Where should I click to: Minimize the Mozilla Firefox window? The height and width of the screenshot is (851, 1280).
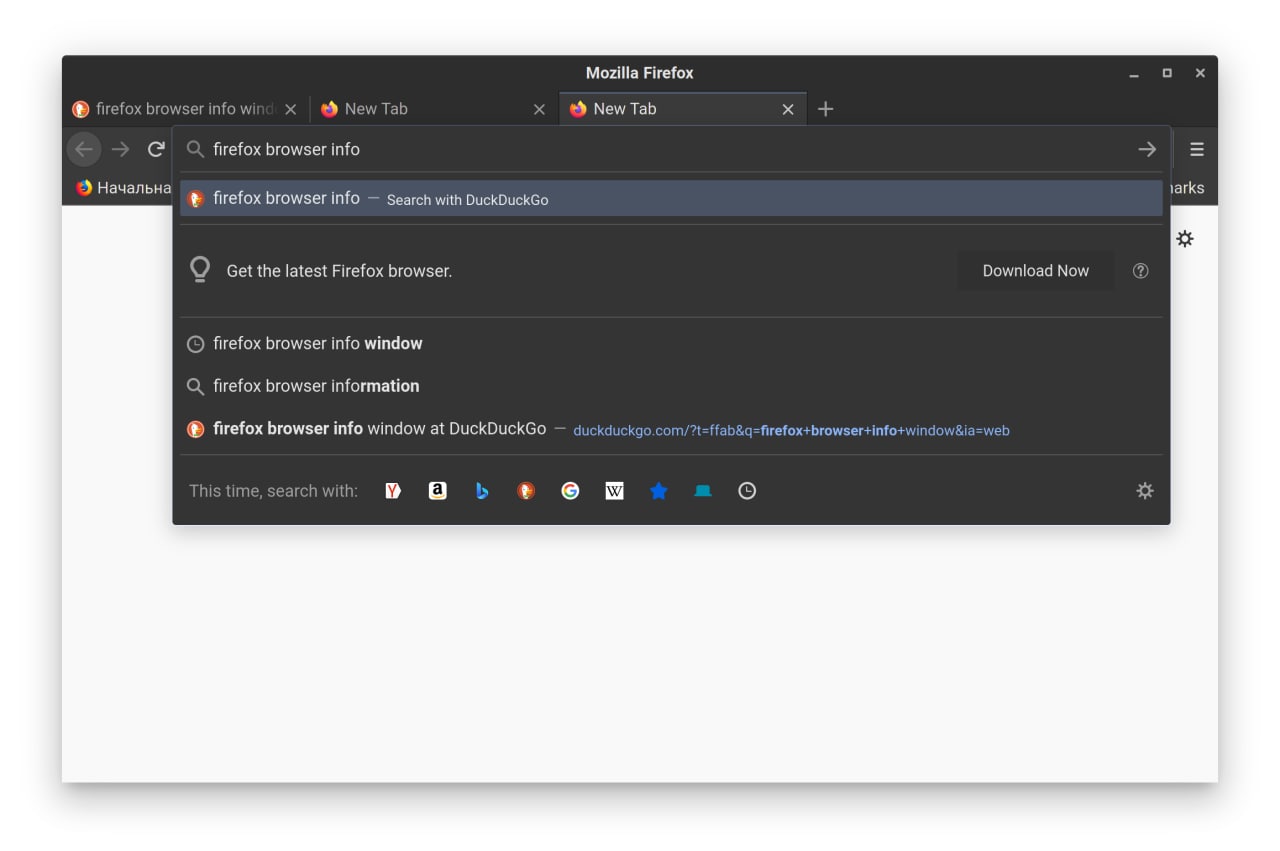click(1134, 74)
